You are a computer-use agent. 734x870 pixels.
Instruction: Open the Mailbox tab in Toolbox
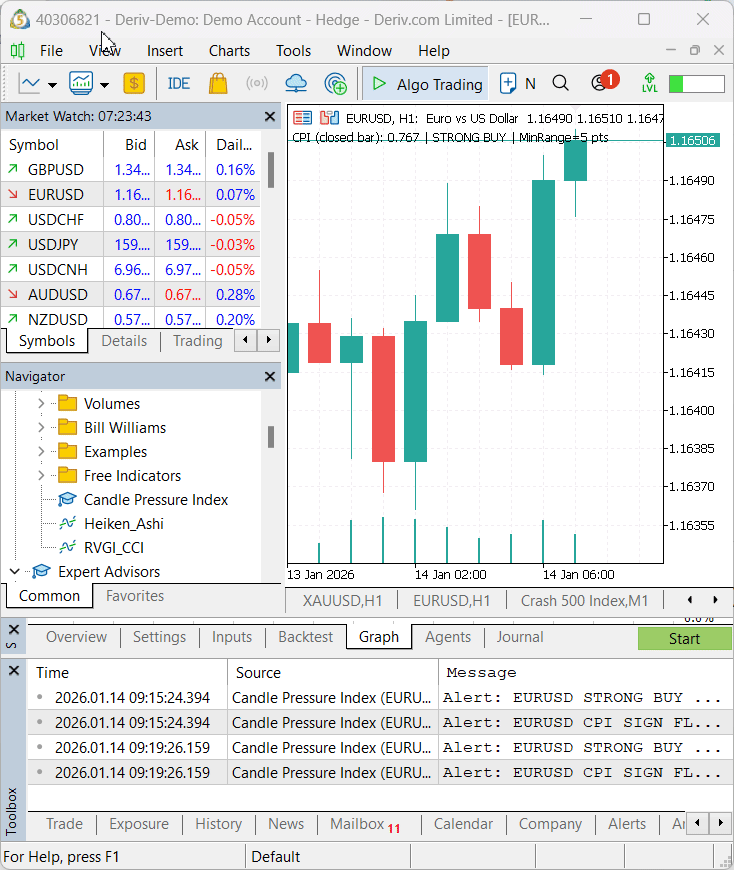click(365, 825)
